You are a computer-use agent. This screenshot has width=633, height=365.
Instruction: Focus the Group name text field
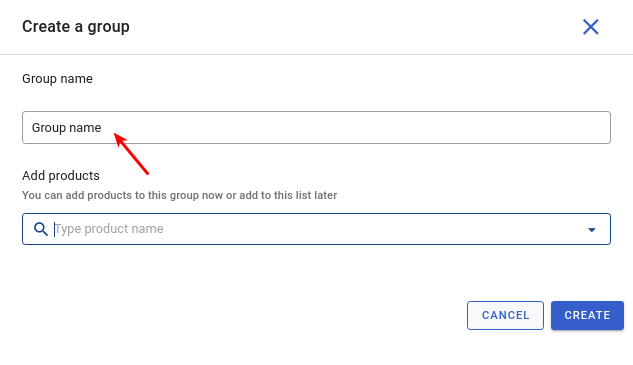316,128
